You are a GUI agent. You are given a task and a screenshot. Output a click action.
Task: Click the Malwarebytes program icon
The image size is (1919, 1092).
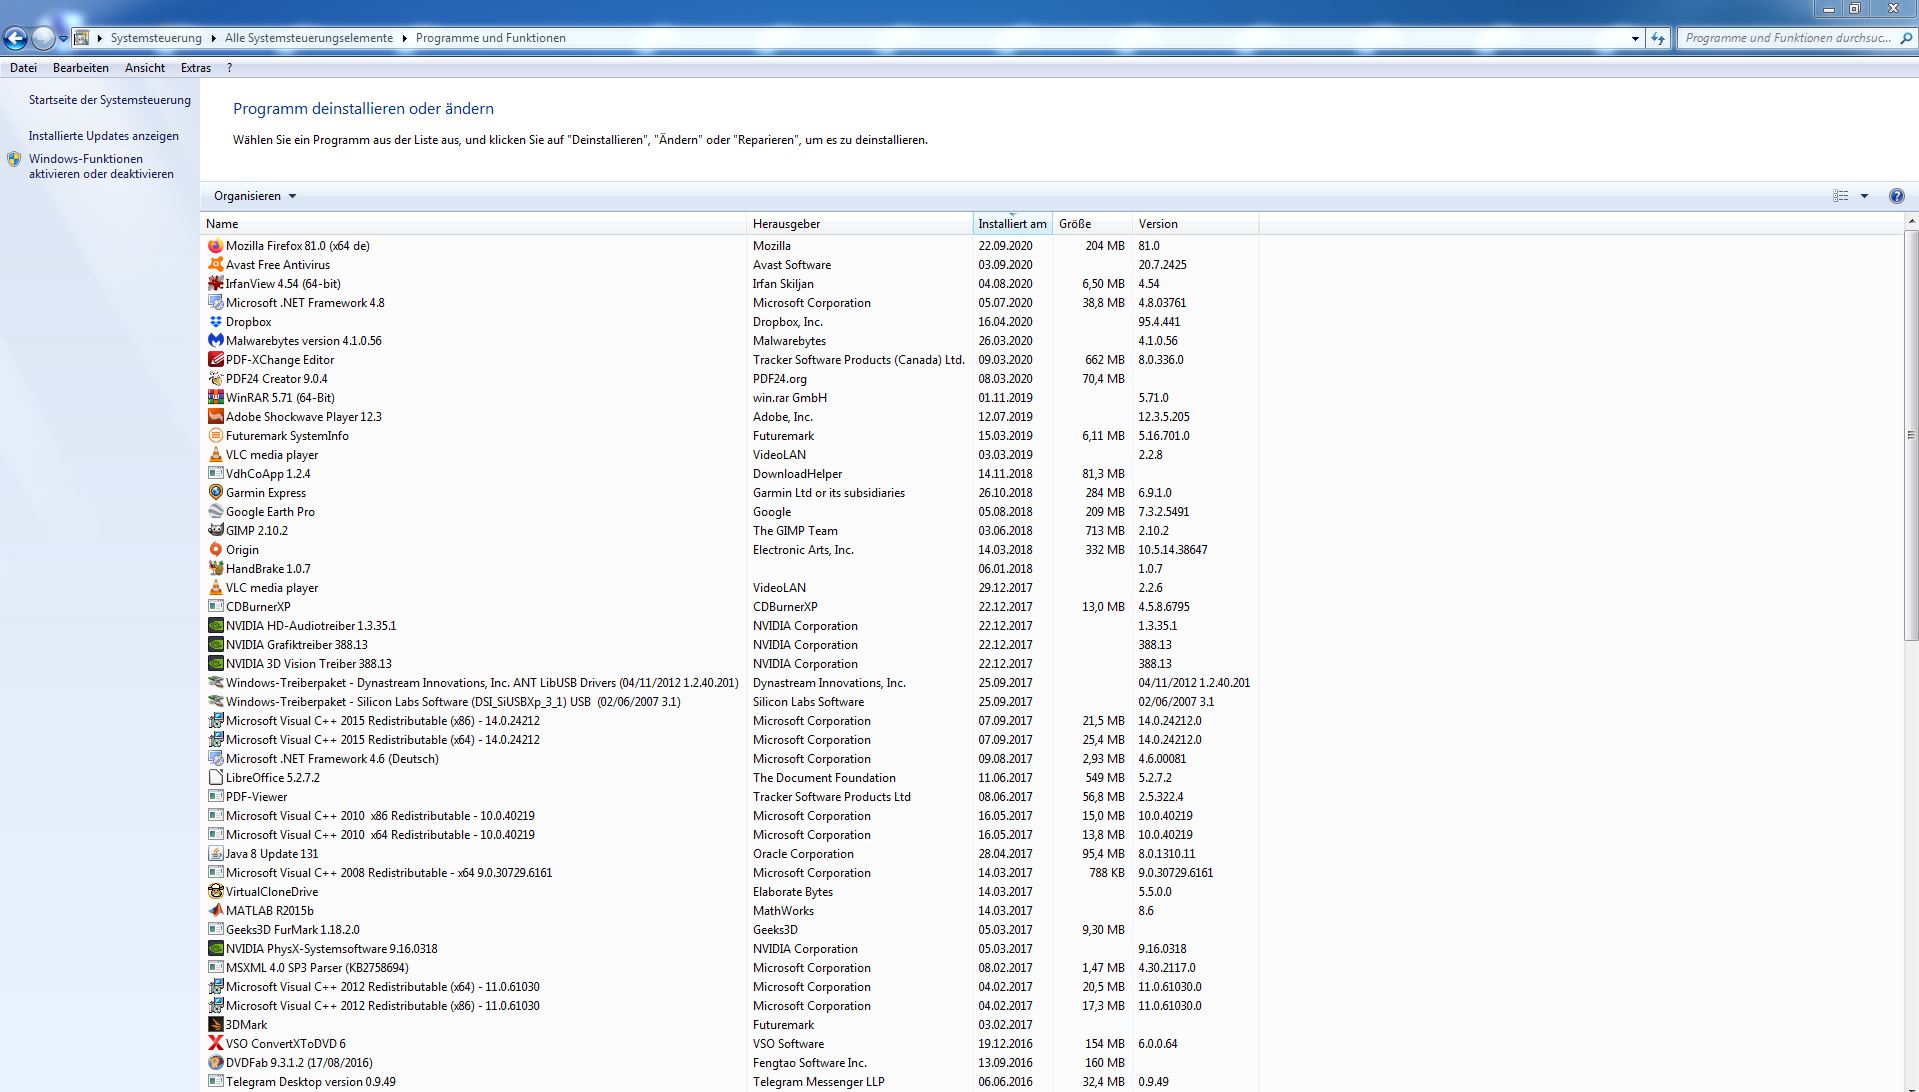click(x=215, y=341)
